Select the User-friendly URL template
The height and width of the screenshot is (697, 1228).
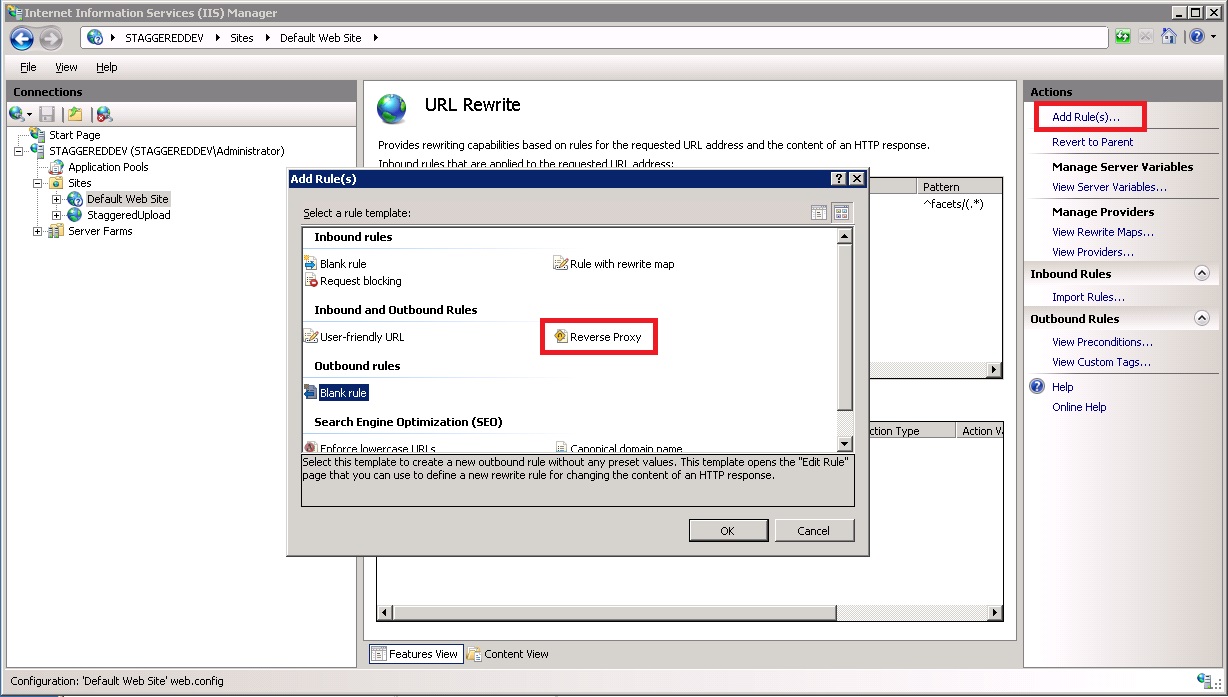[354, 337]
